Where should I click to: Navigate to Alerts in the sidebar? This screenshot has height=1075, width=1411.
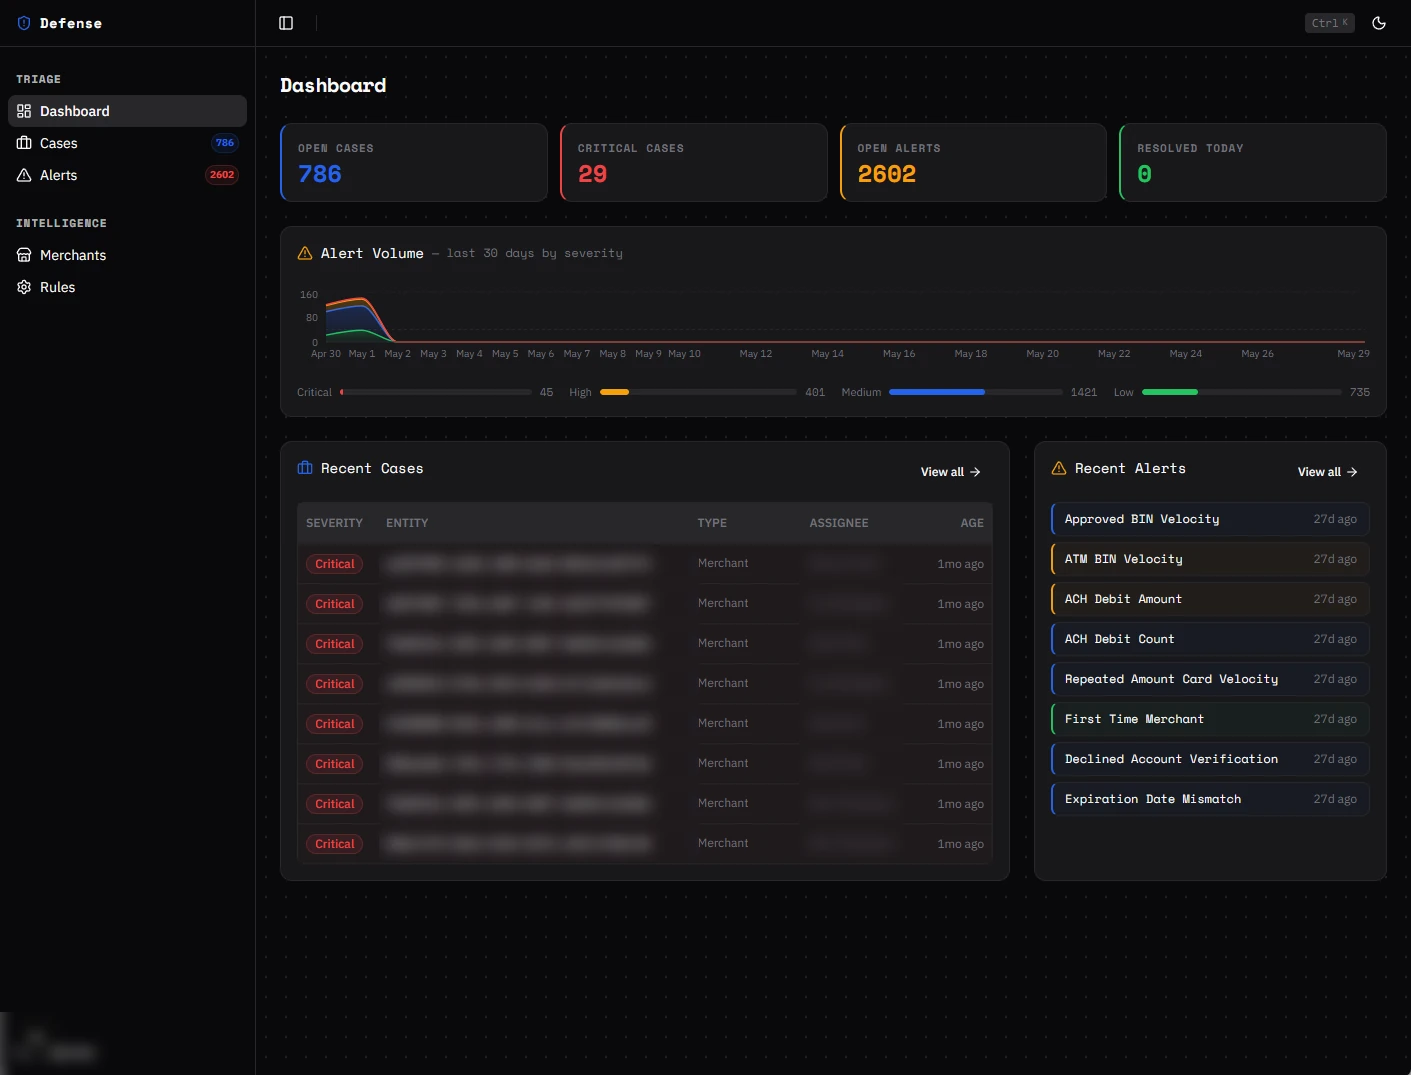tap(127, 175)
